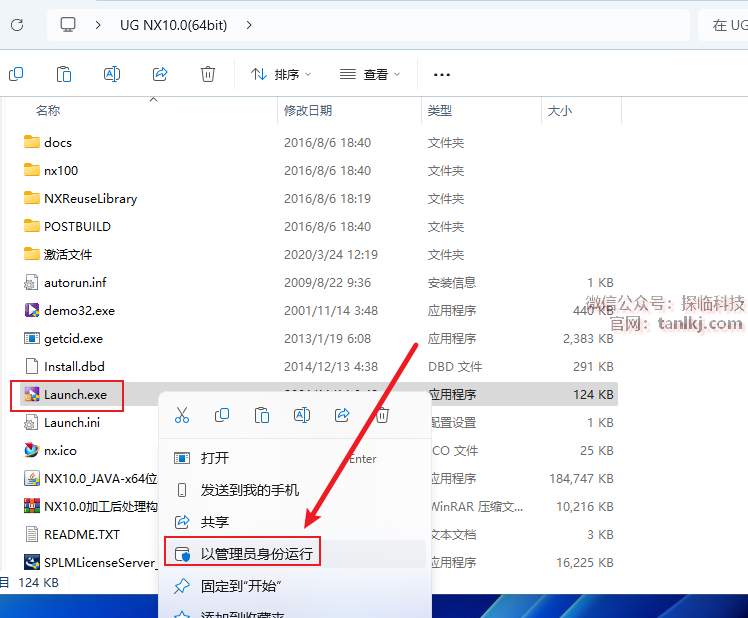Choose 共享 from the context menu
This screenshot has height=618, width=748.
point(295,522)
